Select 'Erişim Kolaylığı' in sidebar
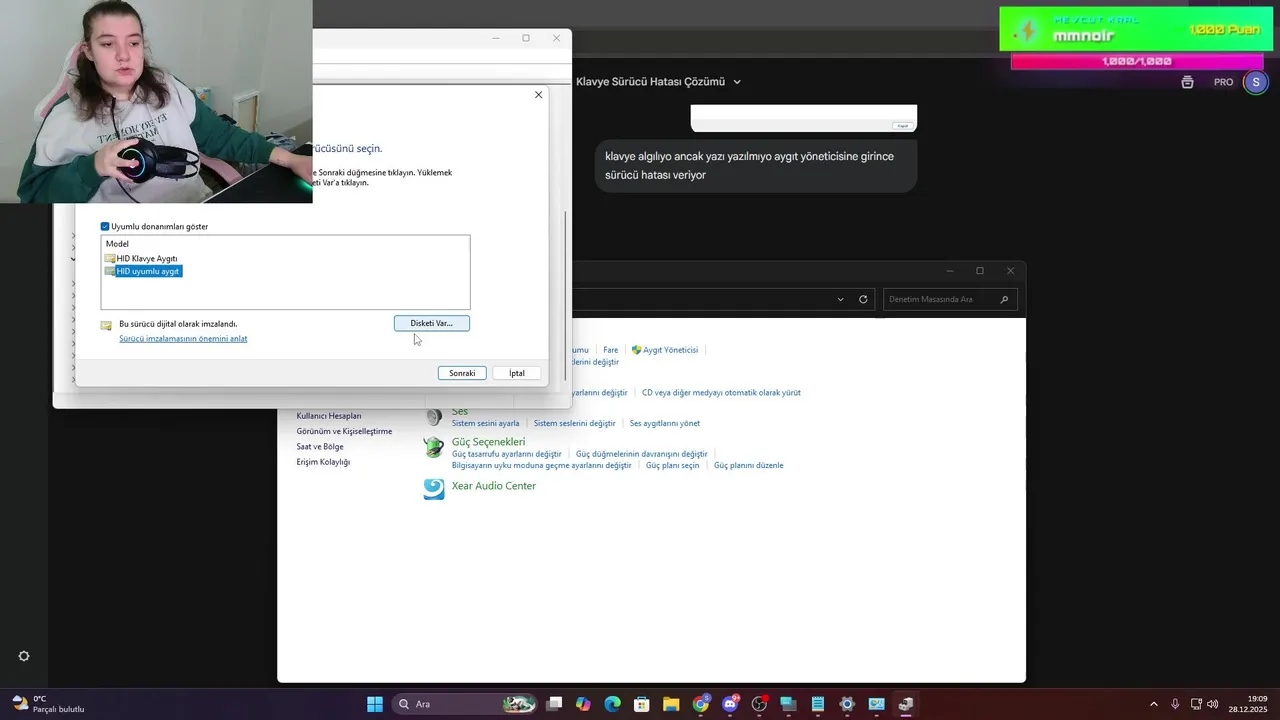1280x720 pixels. [323, 462]
